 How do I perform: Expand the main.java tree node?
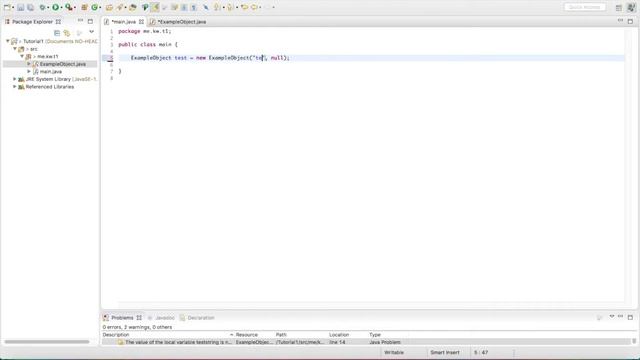29,71
